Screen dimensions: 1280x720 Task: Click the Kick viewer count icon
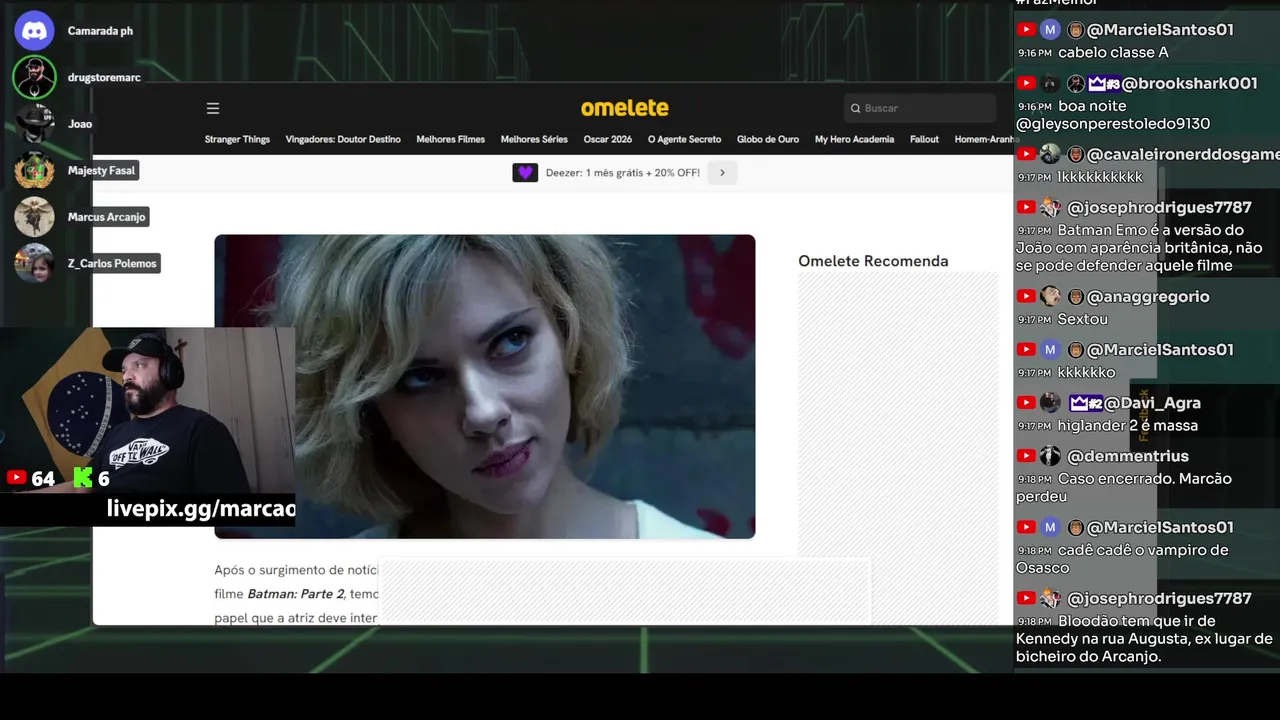tap(83, 478)
